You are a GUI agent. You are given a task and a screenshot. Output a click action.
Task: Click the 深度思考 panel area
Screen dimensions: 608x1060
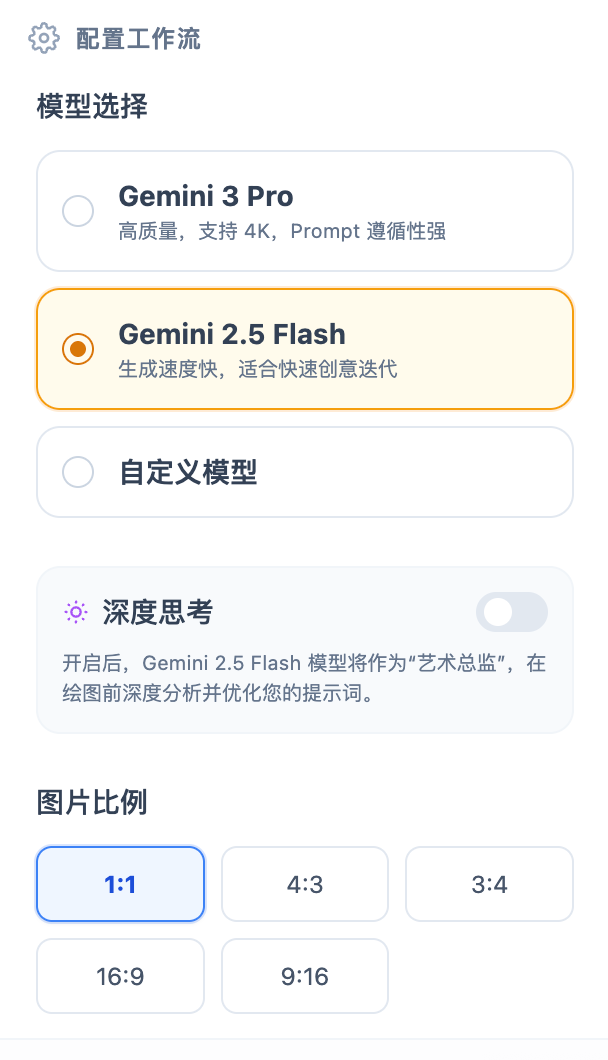tap(304, 650)
